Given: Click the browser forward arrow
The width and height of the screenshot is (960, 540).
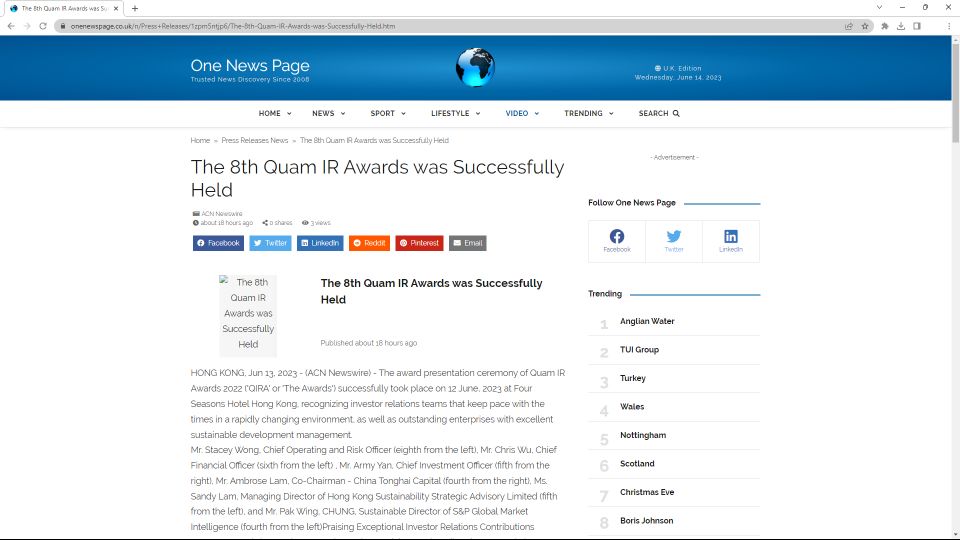Looking at the screenshot, I should (x=27, y=26).
